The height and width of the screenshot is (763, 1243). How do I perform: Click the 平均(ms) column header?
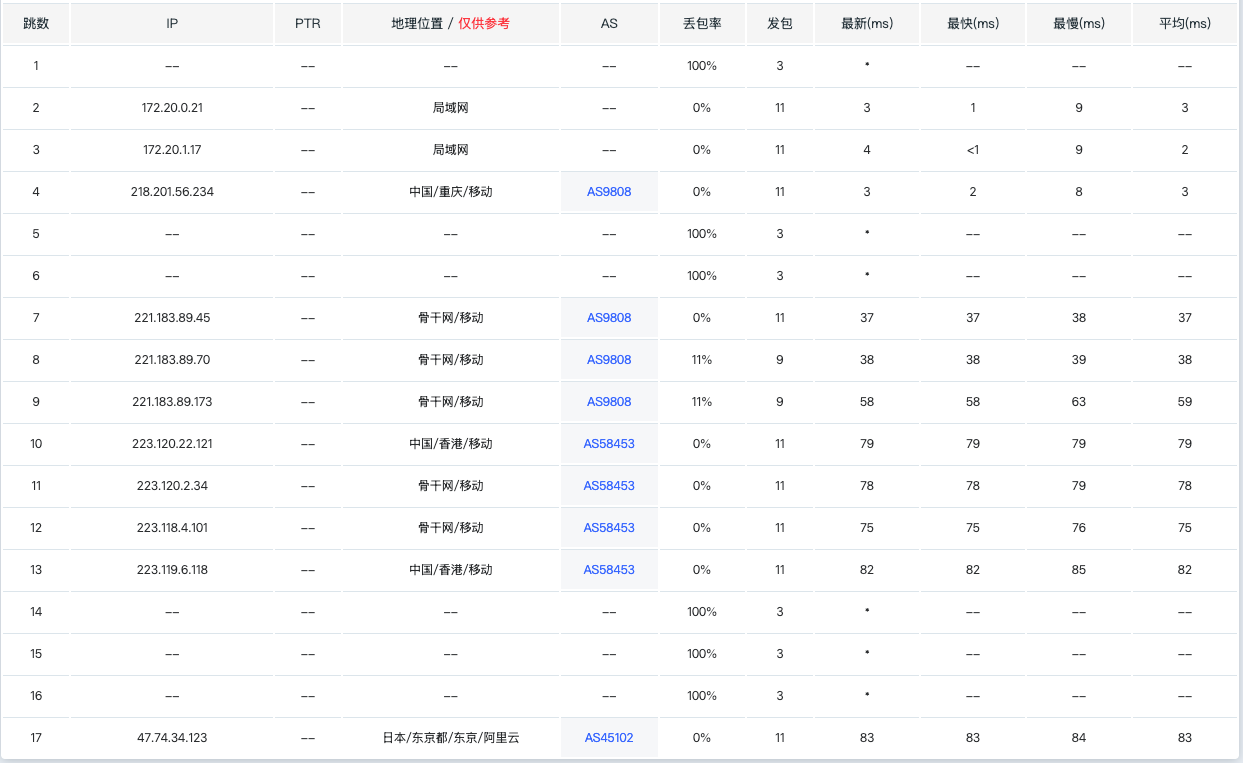tap(1185, 23)
